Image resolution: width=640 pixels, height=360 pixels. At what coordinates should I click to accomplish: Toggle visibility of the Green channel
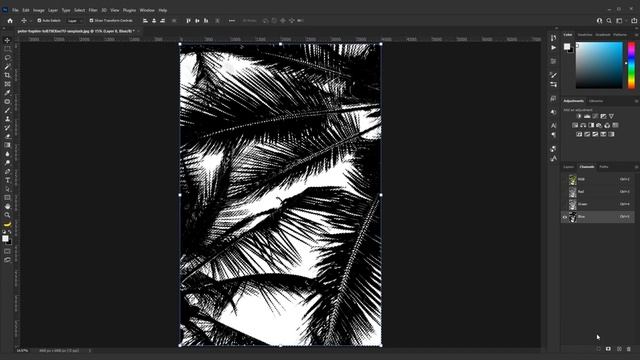pos(565,204)
